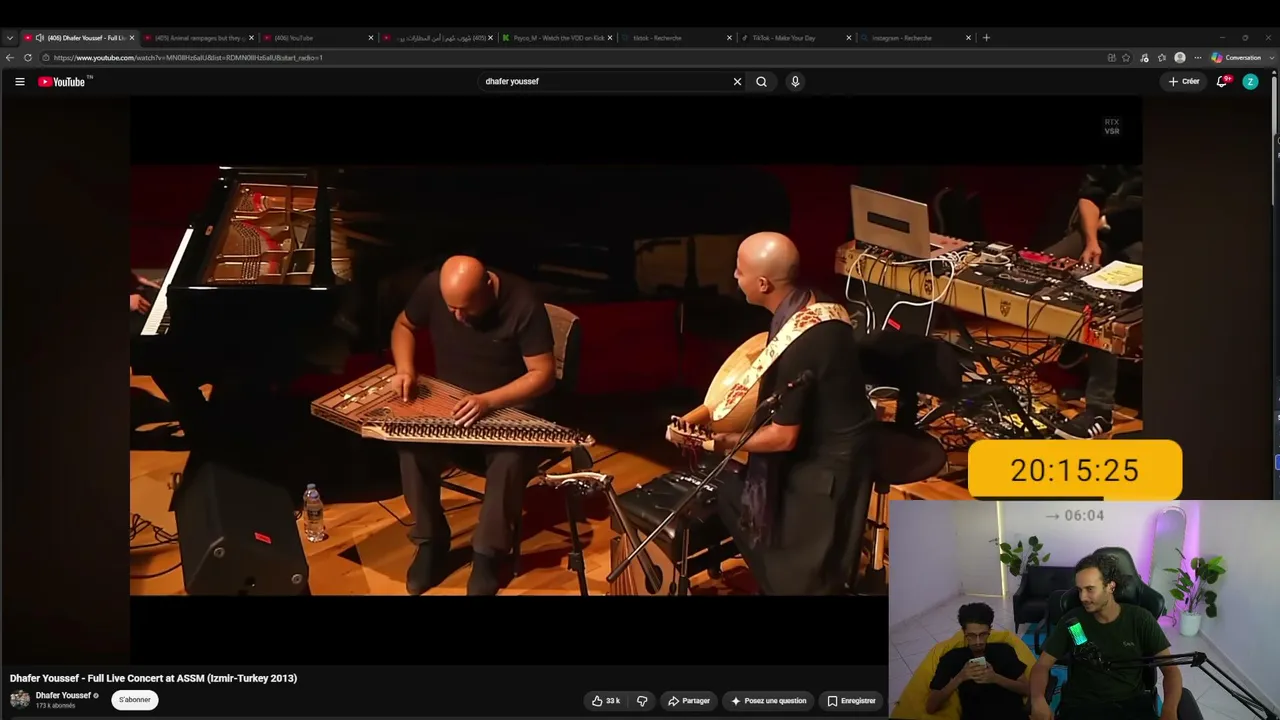Open a new browser tab
The image size is (1280, 720).
pos(986,38)
